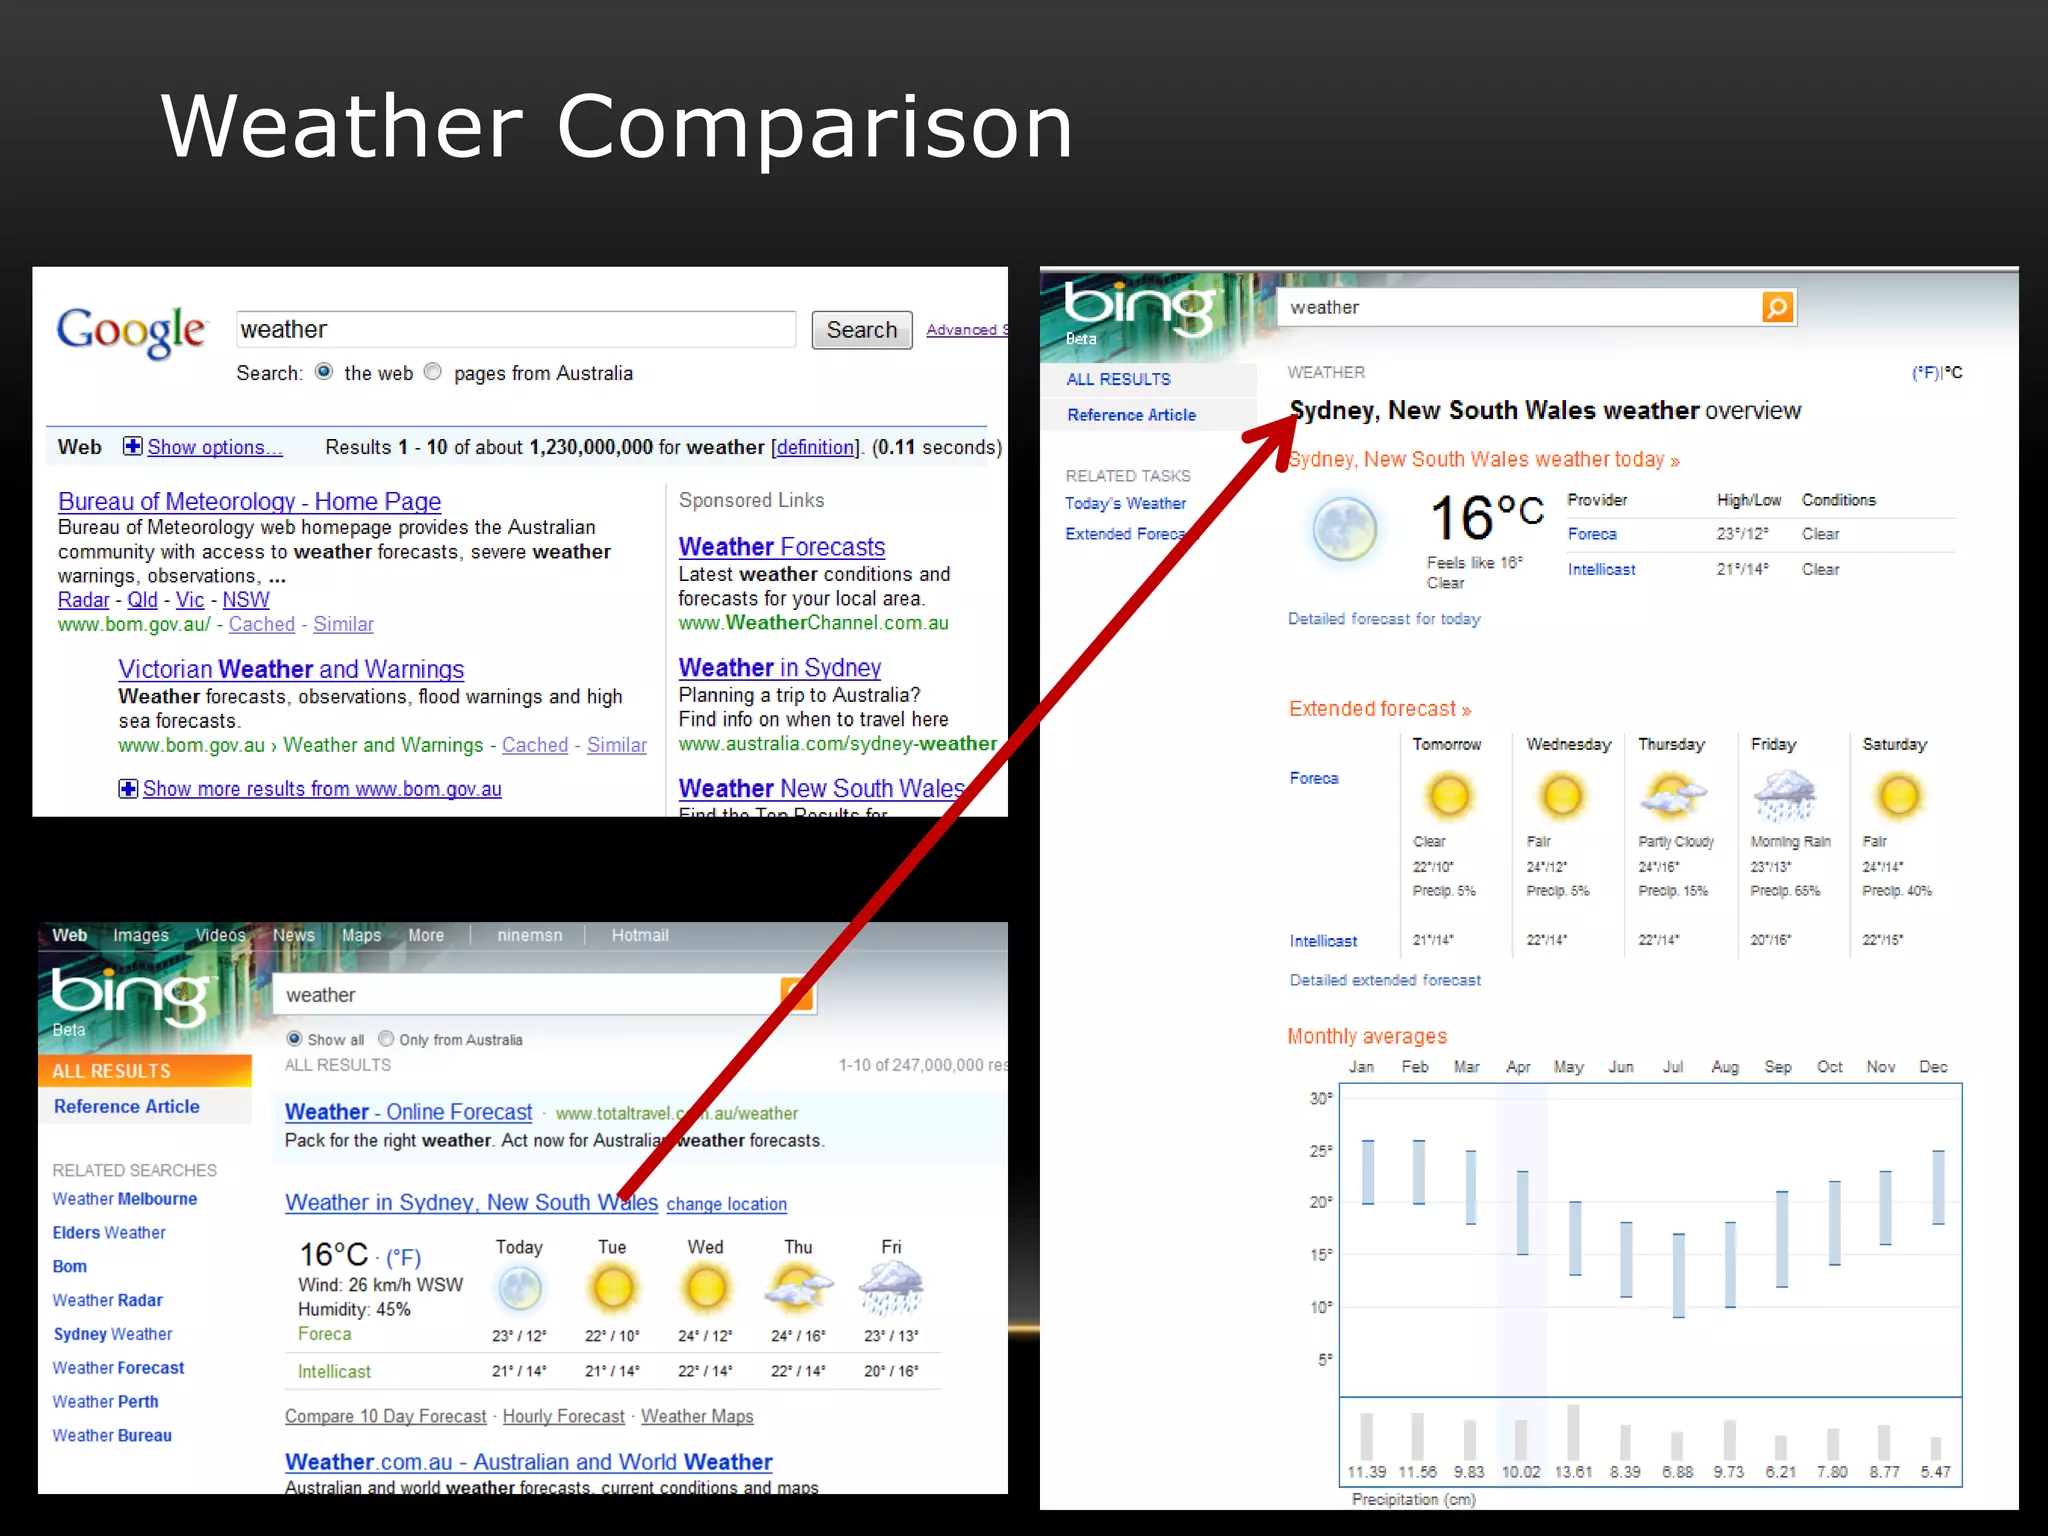Image resolution: width=2048 pixels, height=1536 pixels.
Task: Click the bottom-left Bing search field
Action: coord(527,995)
